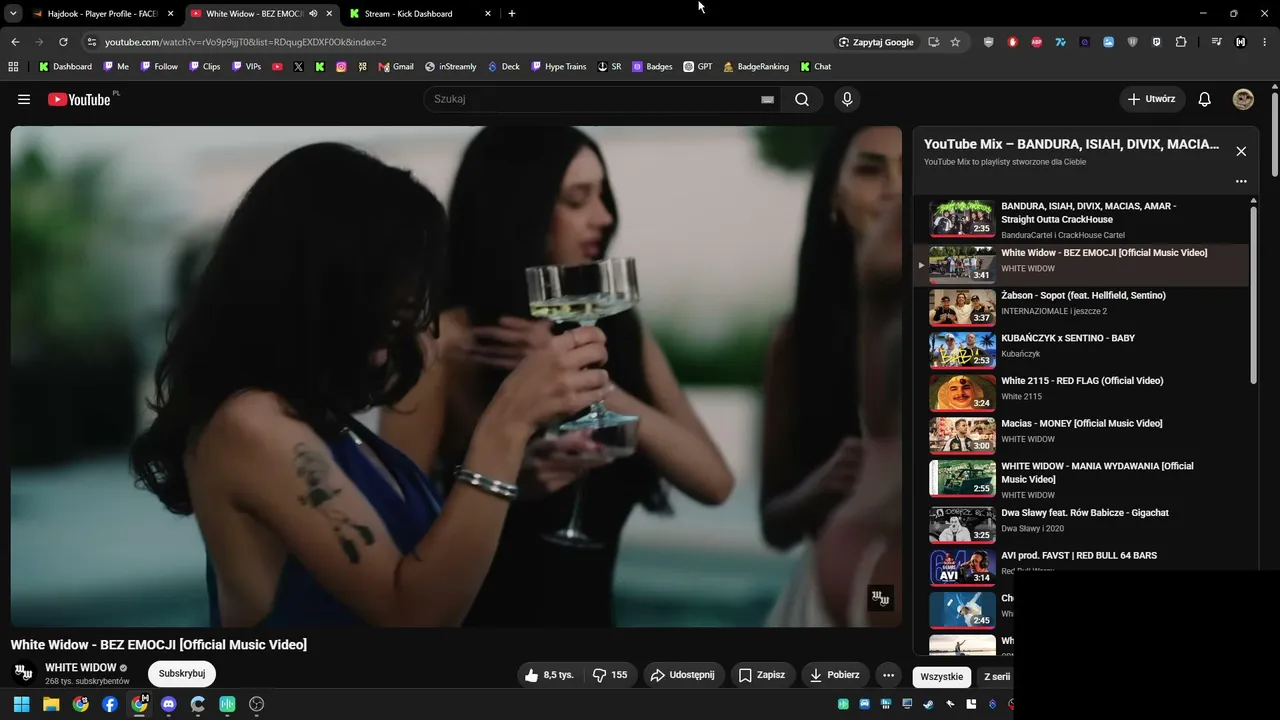This screenshot has width=1280, height=720.
Task: Select the Z serii filter chip
Action: tap(996, 677)
